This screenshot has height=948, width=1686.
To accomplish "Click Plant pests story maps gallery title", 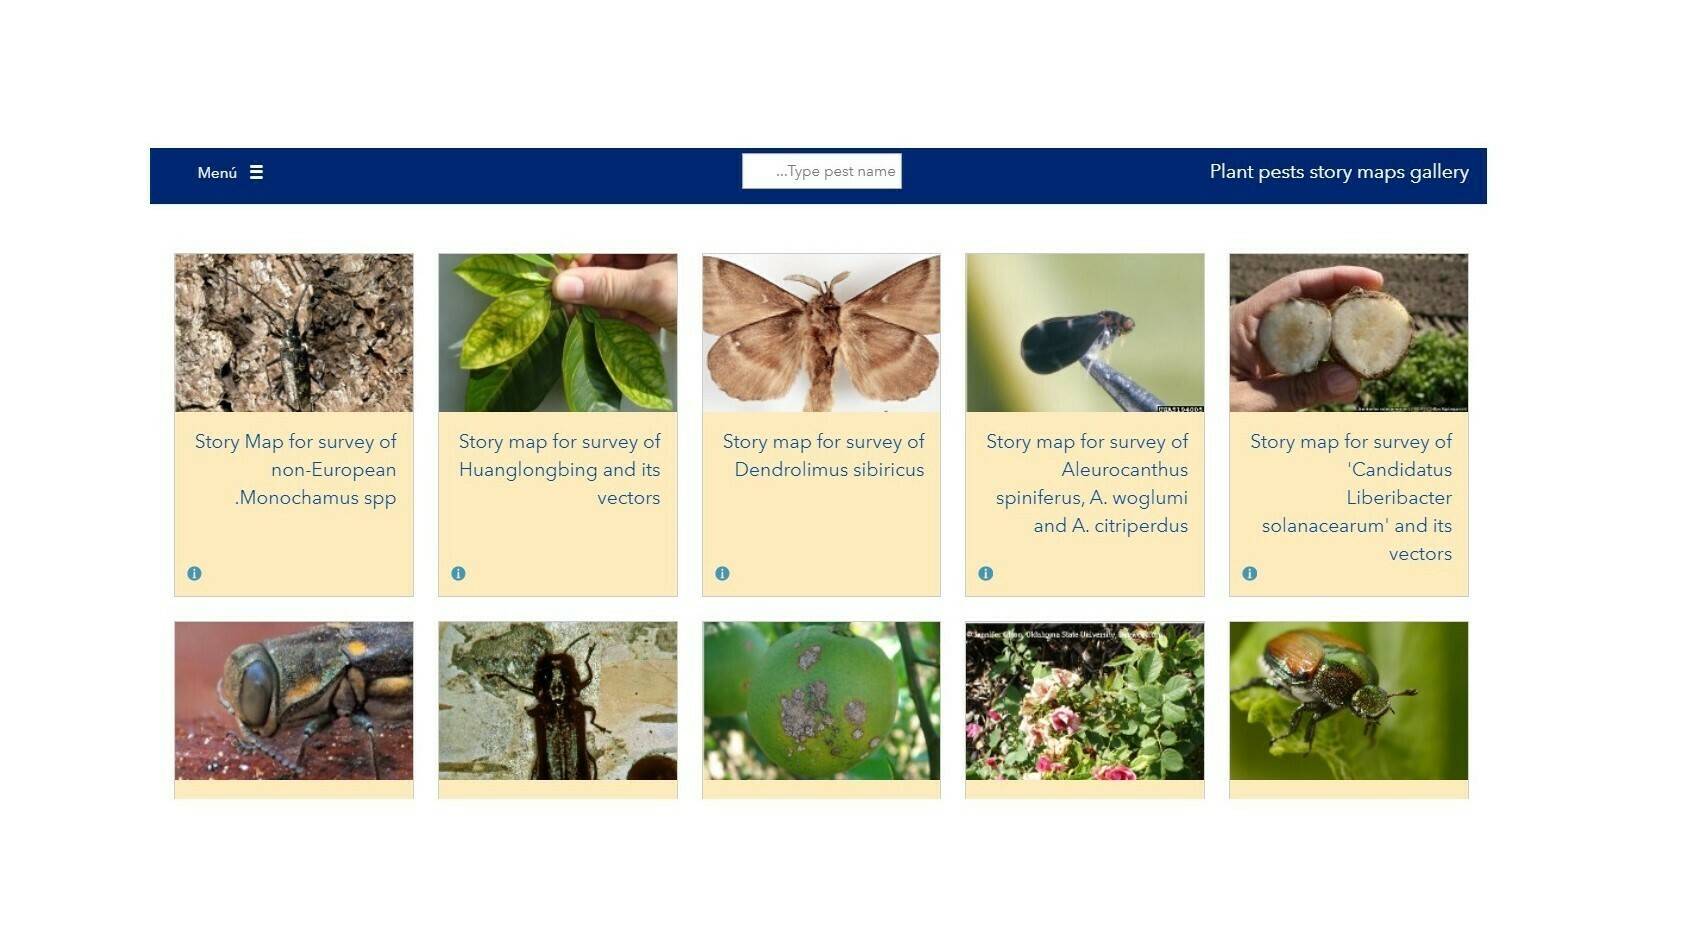I will pos(1339,172).
